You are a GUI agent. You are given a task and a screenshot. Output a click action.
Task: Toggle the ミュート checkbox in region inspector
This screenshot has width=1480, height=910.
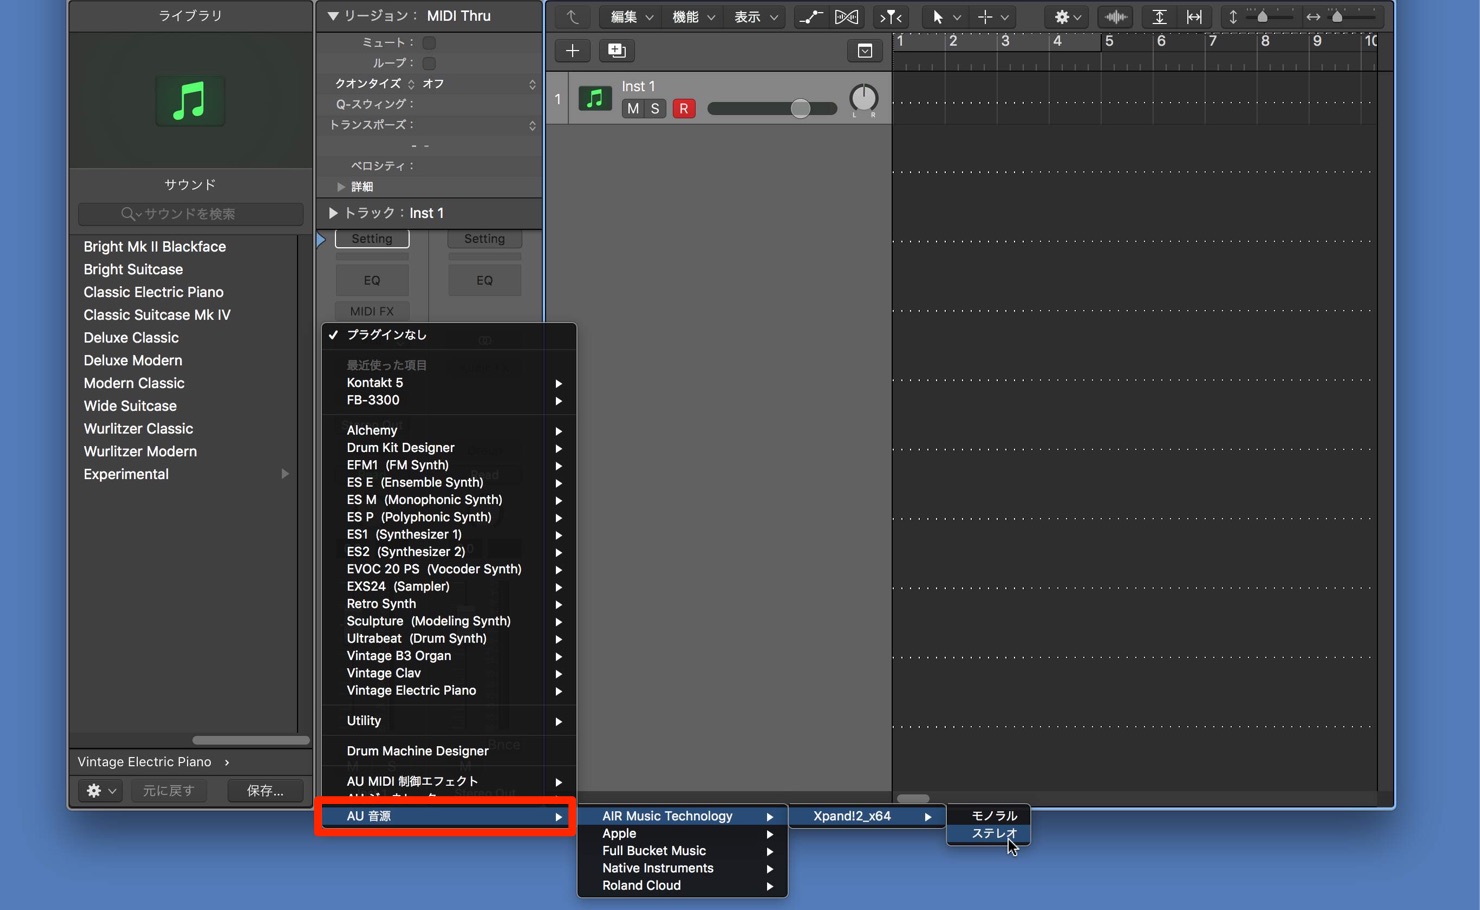tap(429, 43)
